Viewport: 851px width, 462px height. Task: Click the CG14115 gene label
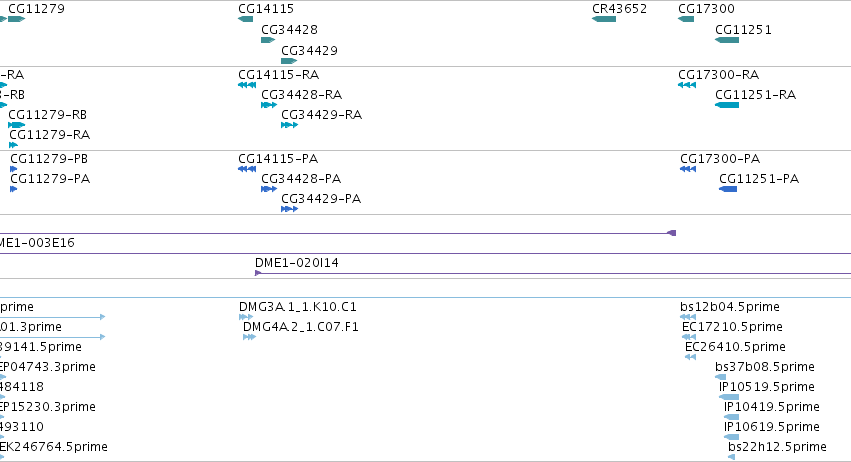pyautogui.click(x=266, y=9)
